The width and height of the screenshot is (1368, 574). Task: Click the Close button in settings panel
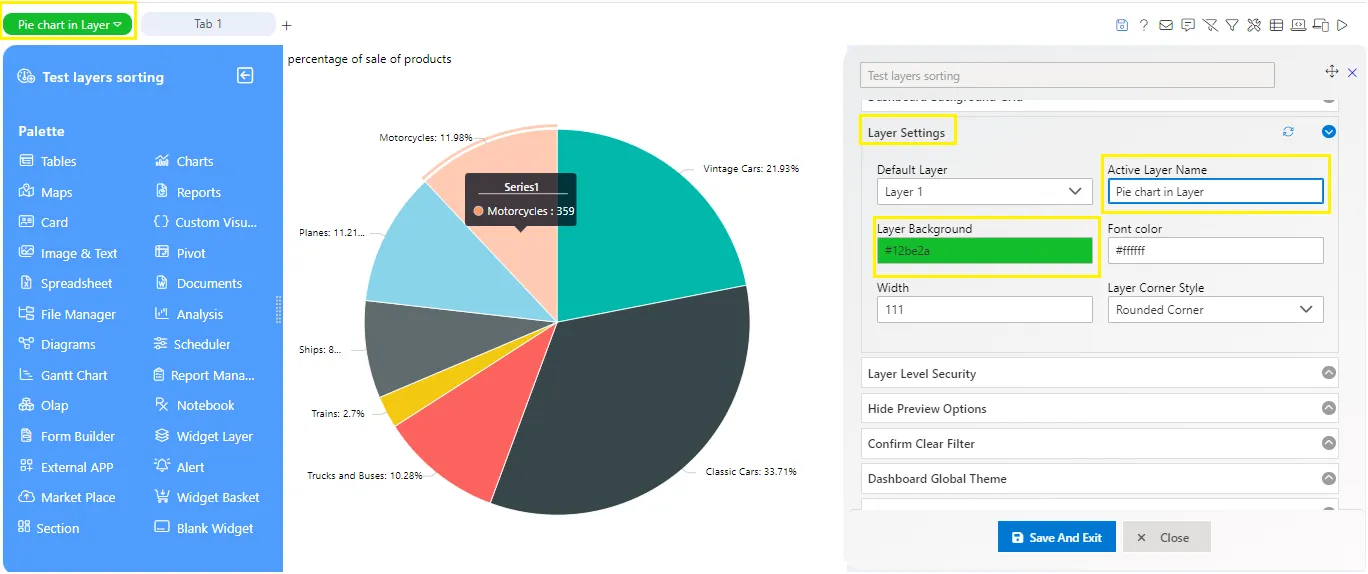click(x=1166, y=537)
